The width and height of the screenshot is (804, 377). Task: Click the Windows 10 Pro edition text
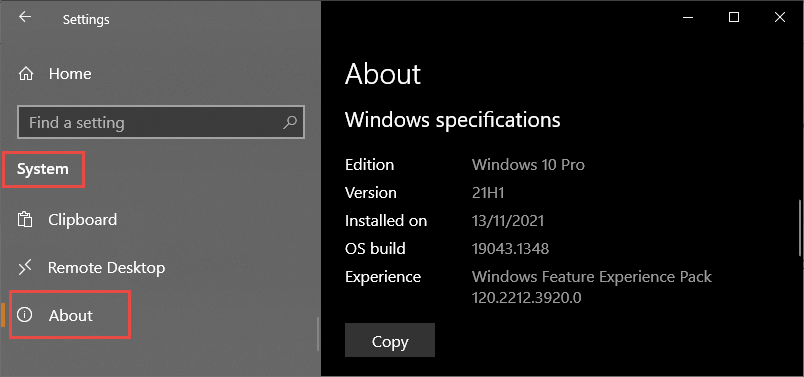click(x=528, y=165)
